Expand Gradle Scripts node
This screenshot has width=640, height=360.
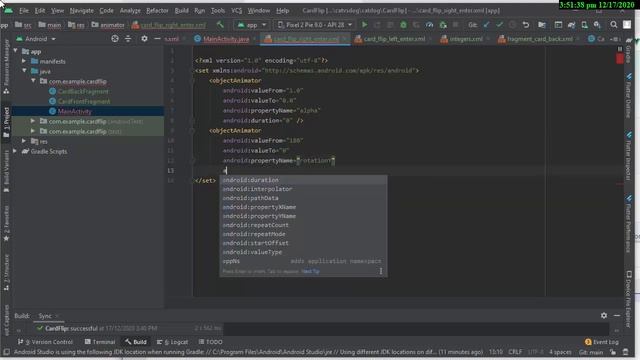click(15, 151)
